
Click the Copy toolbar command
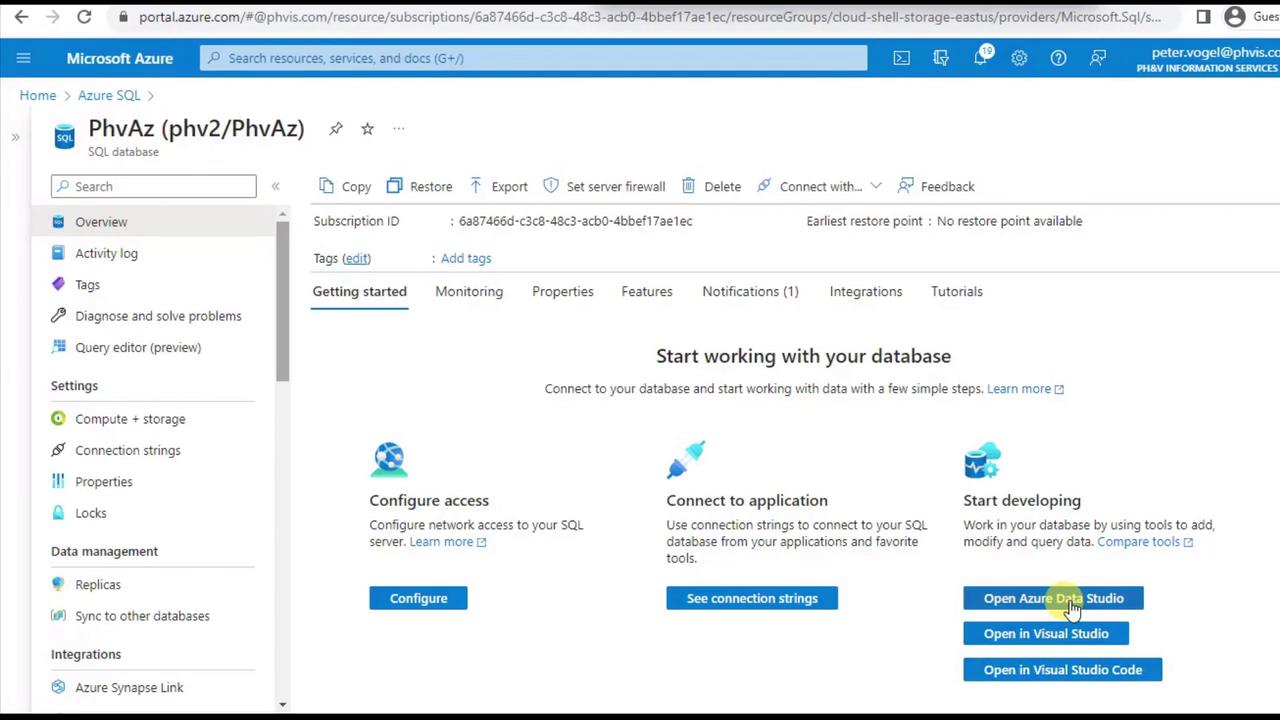(345, 186)
